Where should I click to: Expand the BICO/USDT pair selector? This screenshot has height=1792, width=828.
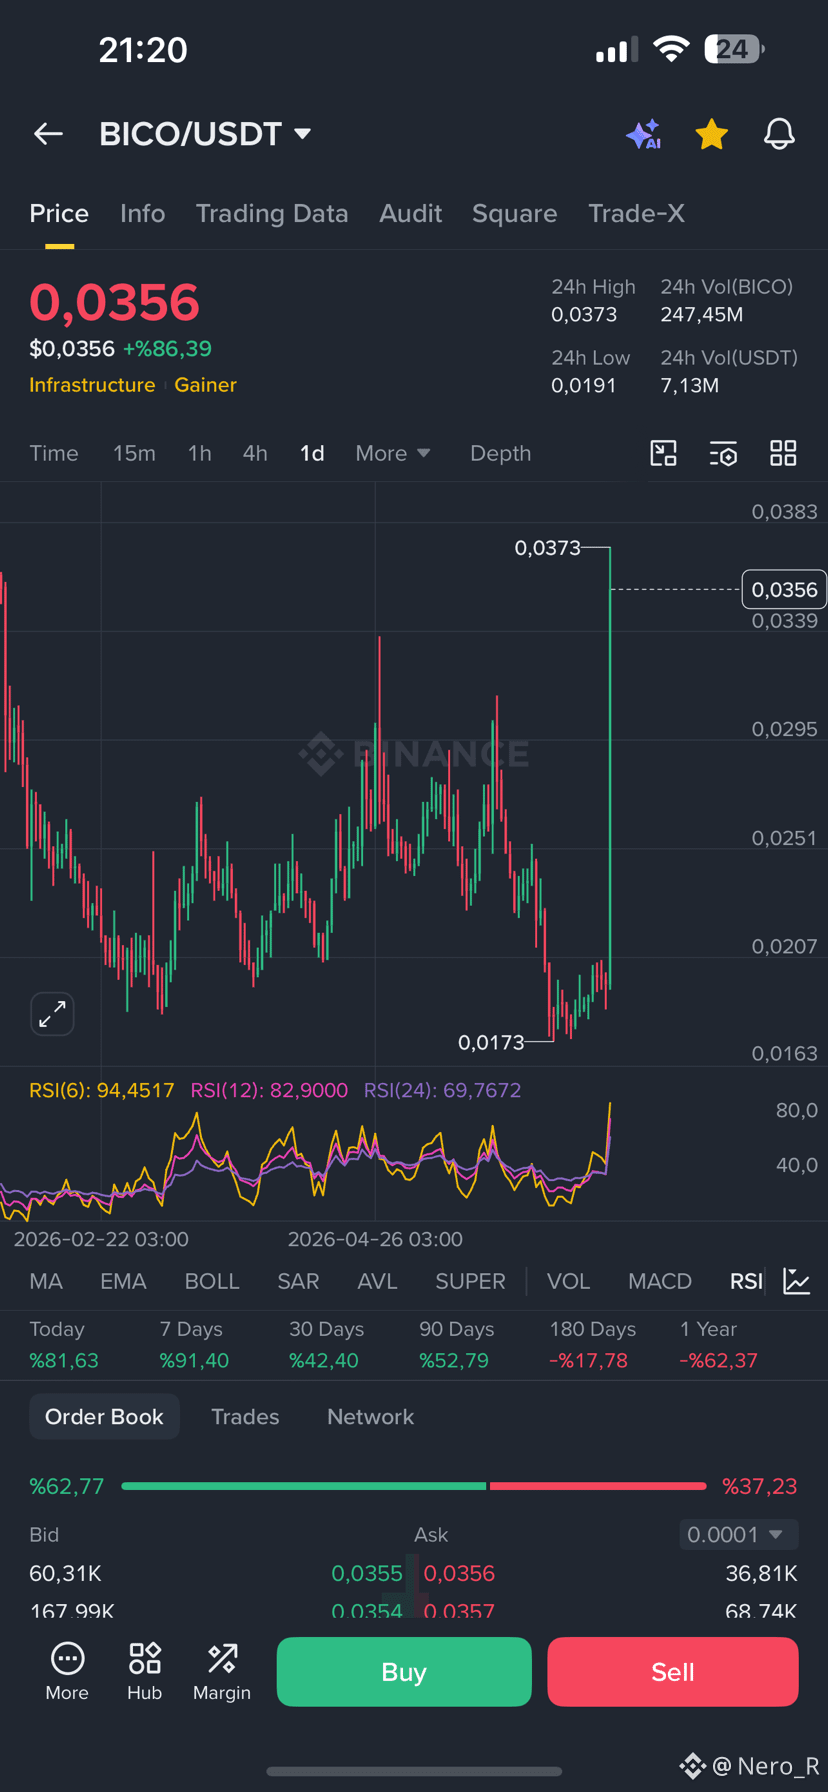[205, 134]
